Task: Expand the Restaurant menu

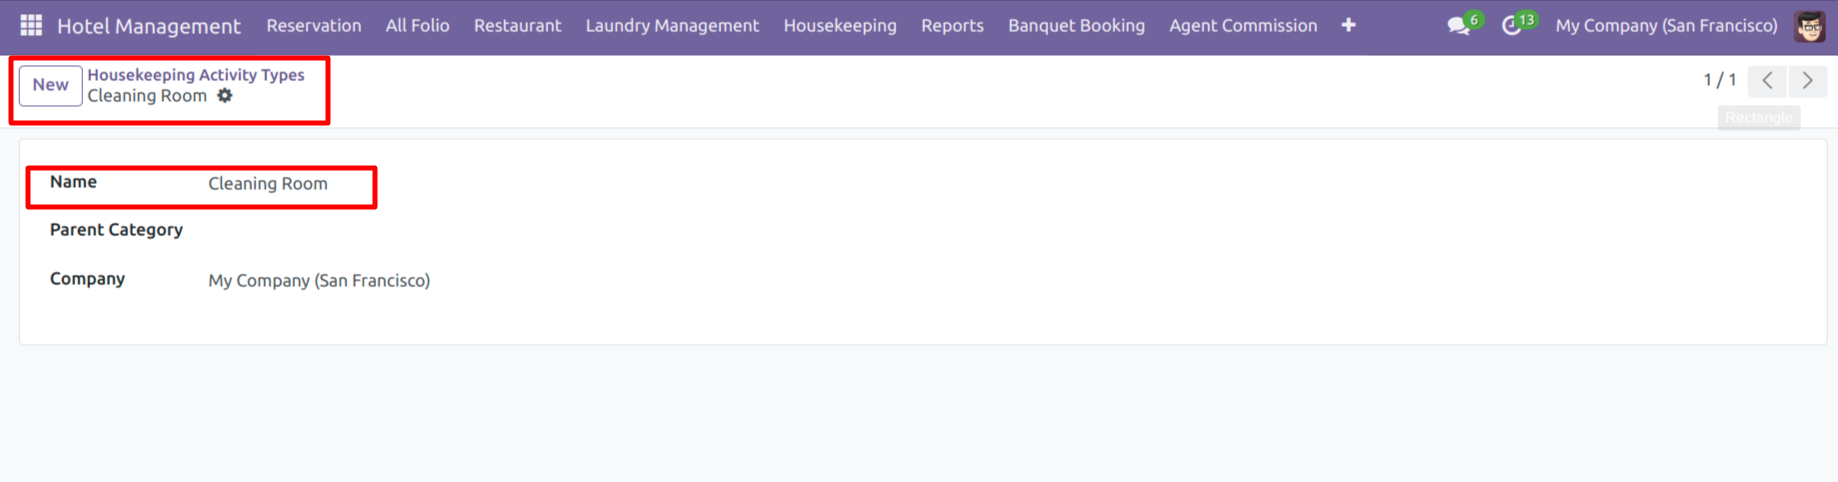Action: click(517, 26)
